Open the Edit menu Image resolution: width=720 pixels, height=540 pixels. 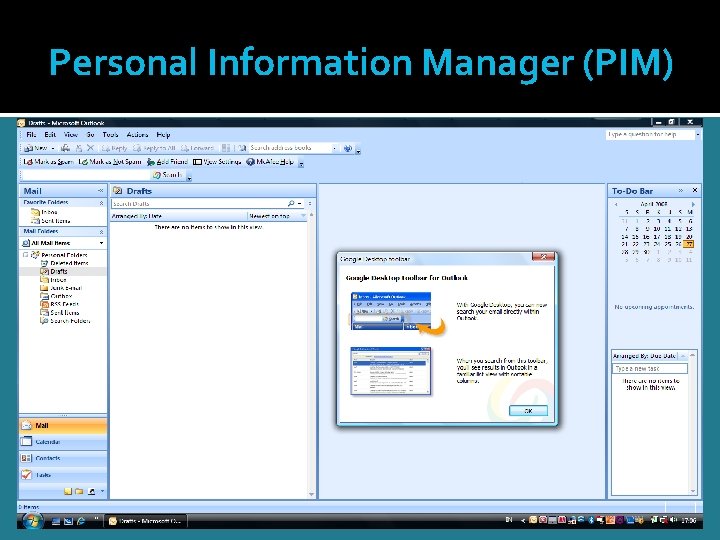click(50, 135)
